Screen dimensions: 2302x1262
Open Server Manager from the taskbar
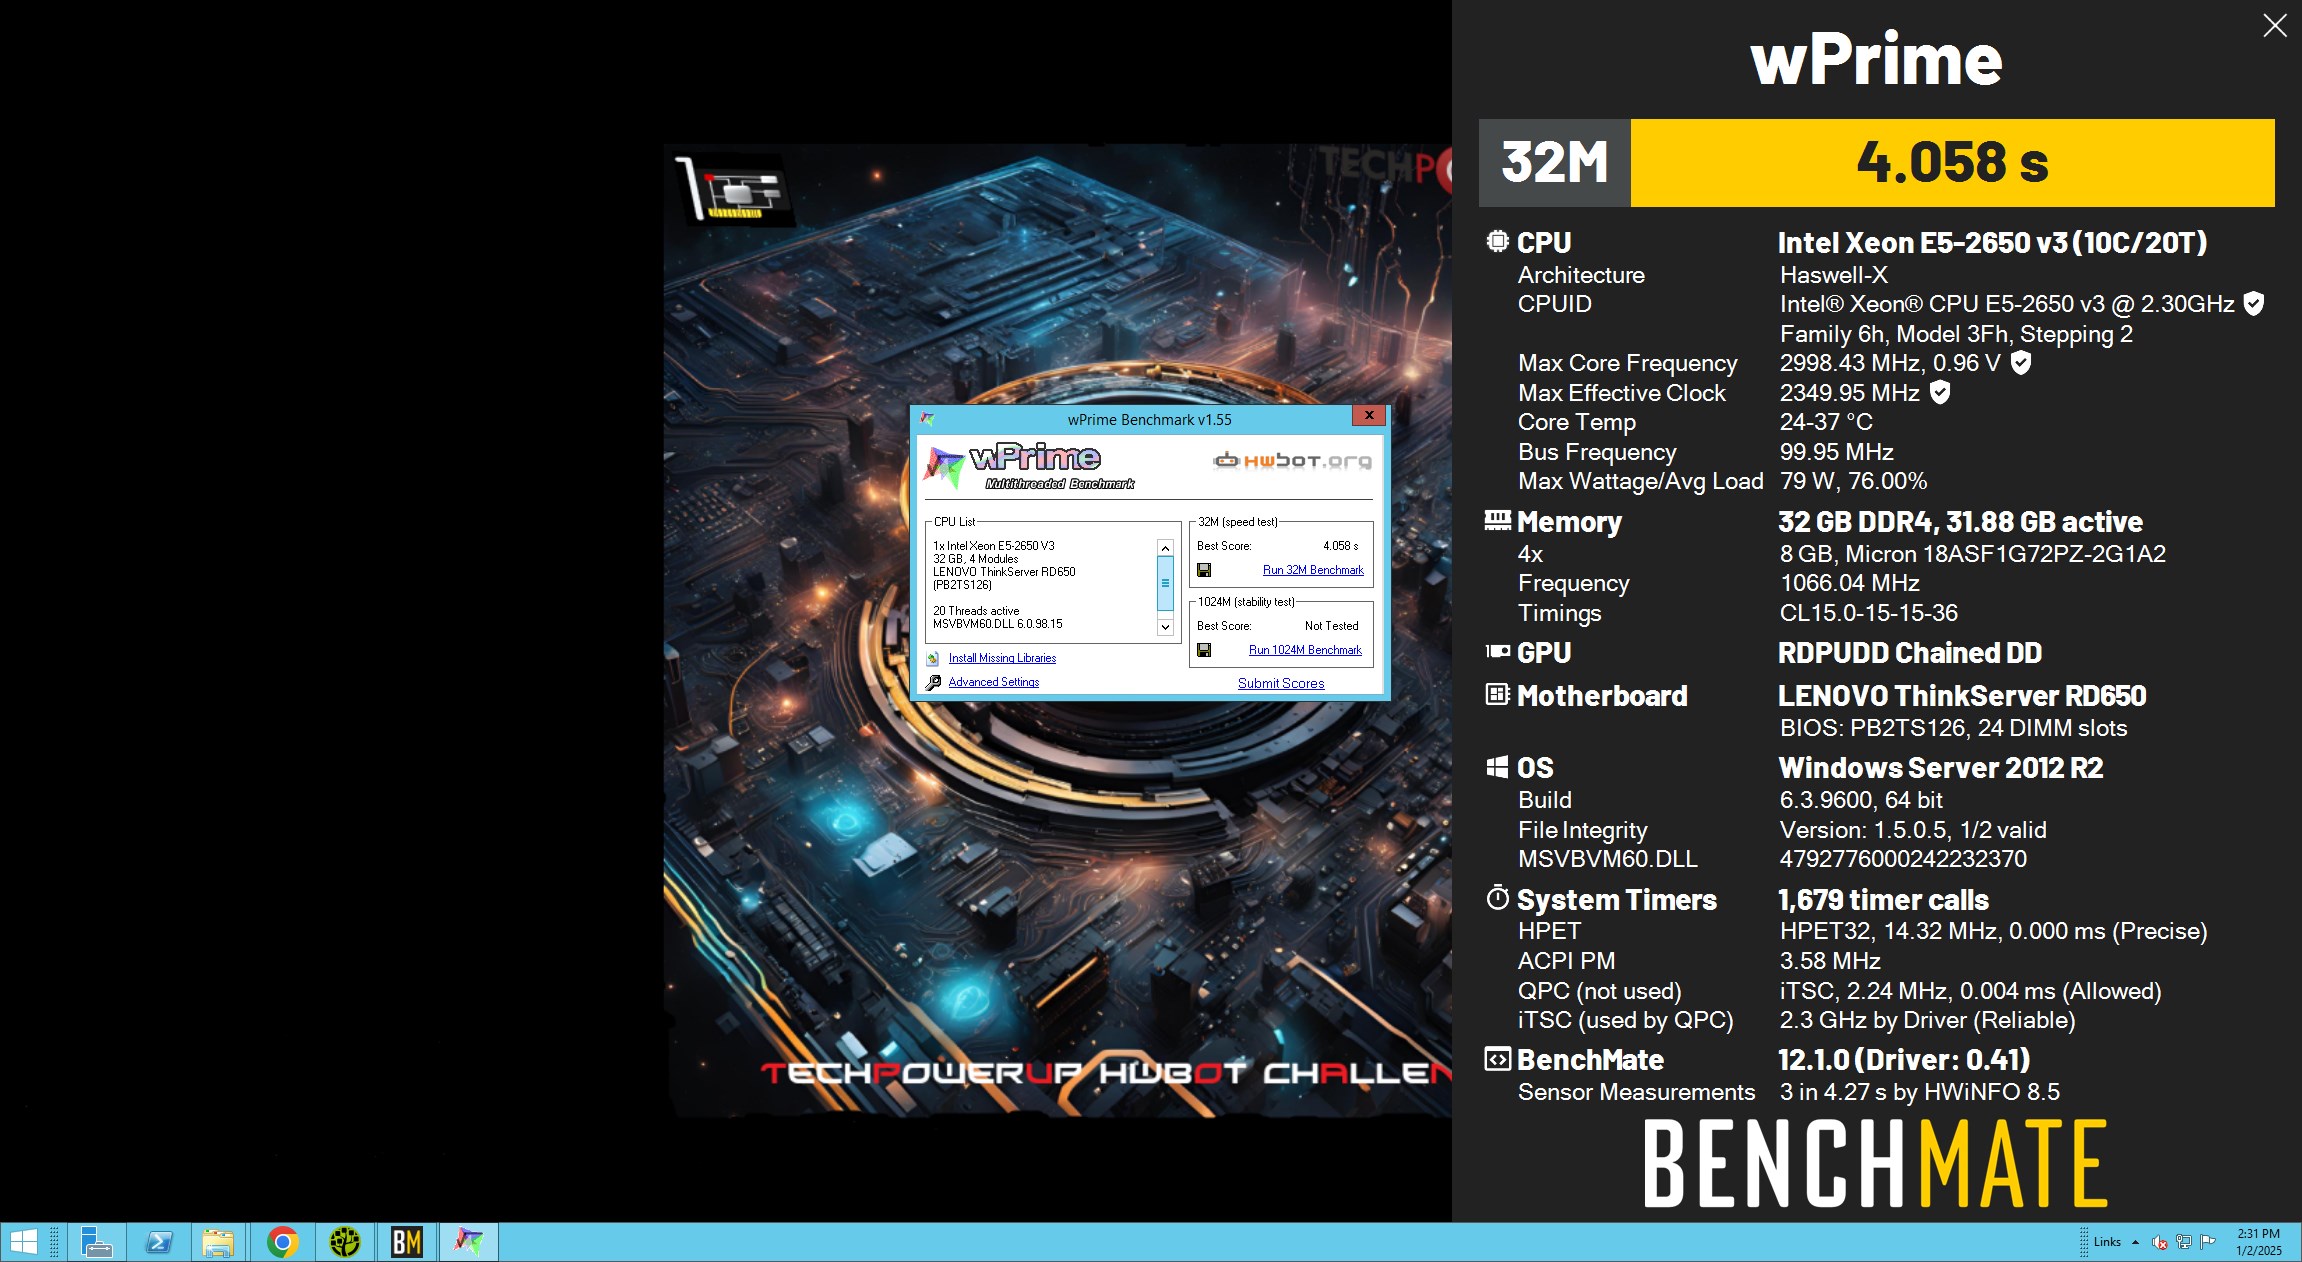click(x=96, y=1242)
